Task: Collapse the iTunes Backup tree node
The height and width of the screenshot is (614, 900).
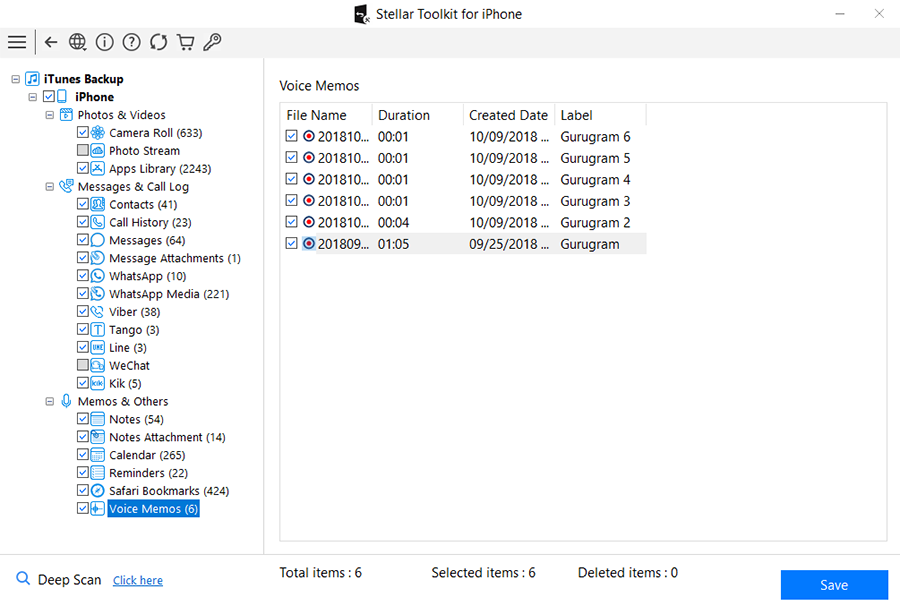Action: tap(15, 79)
